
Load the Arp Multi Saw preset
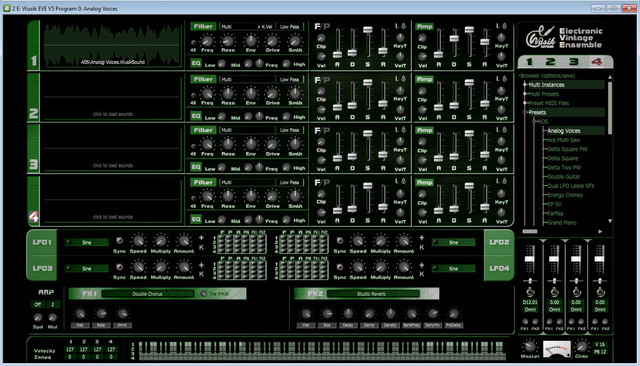point(564,140)
